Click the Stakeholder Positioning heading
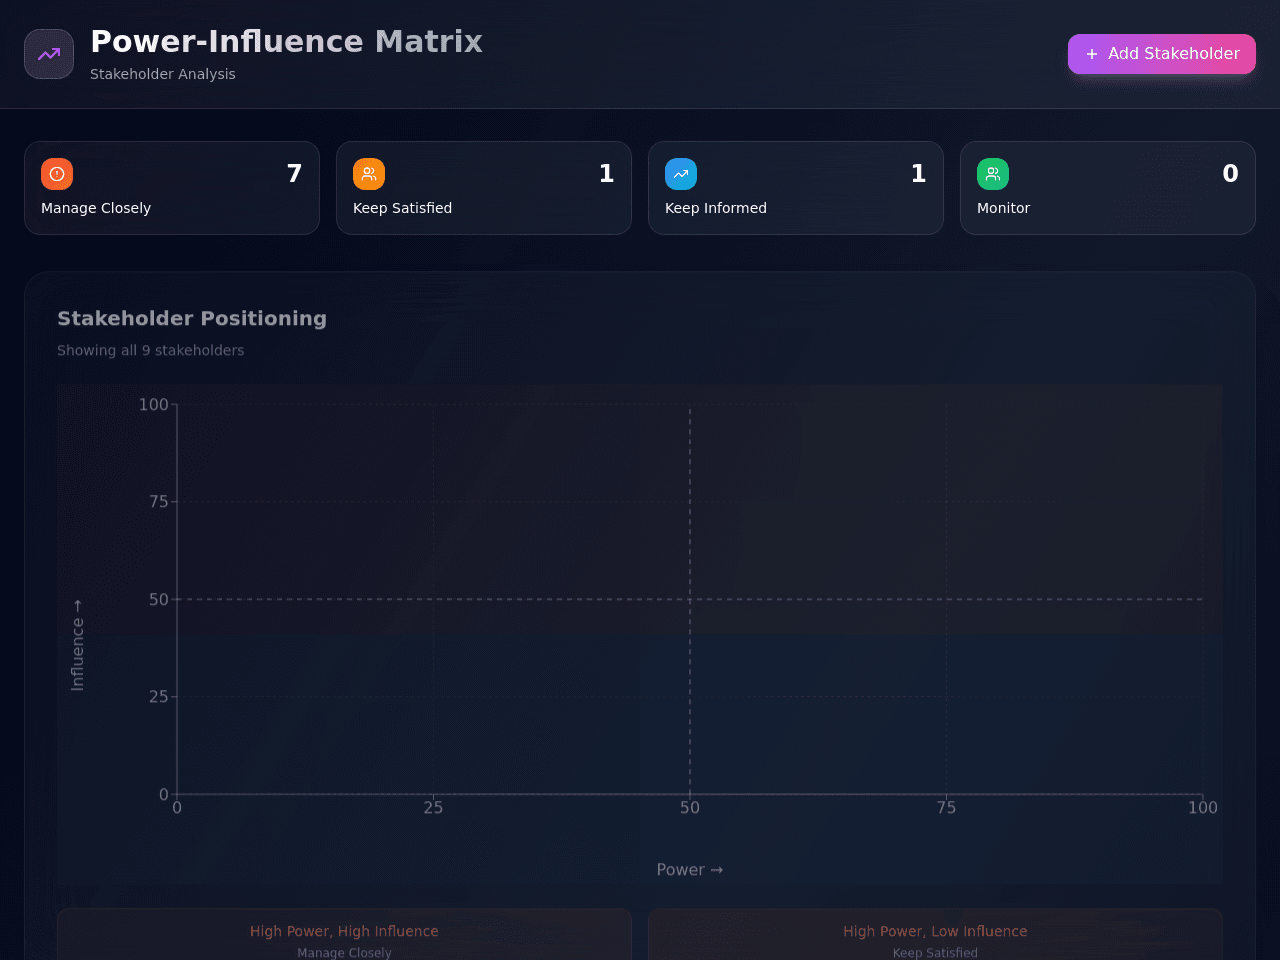1280x960 pixels. point(192,318)
